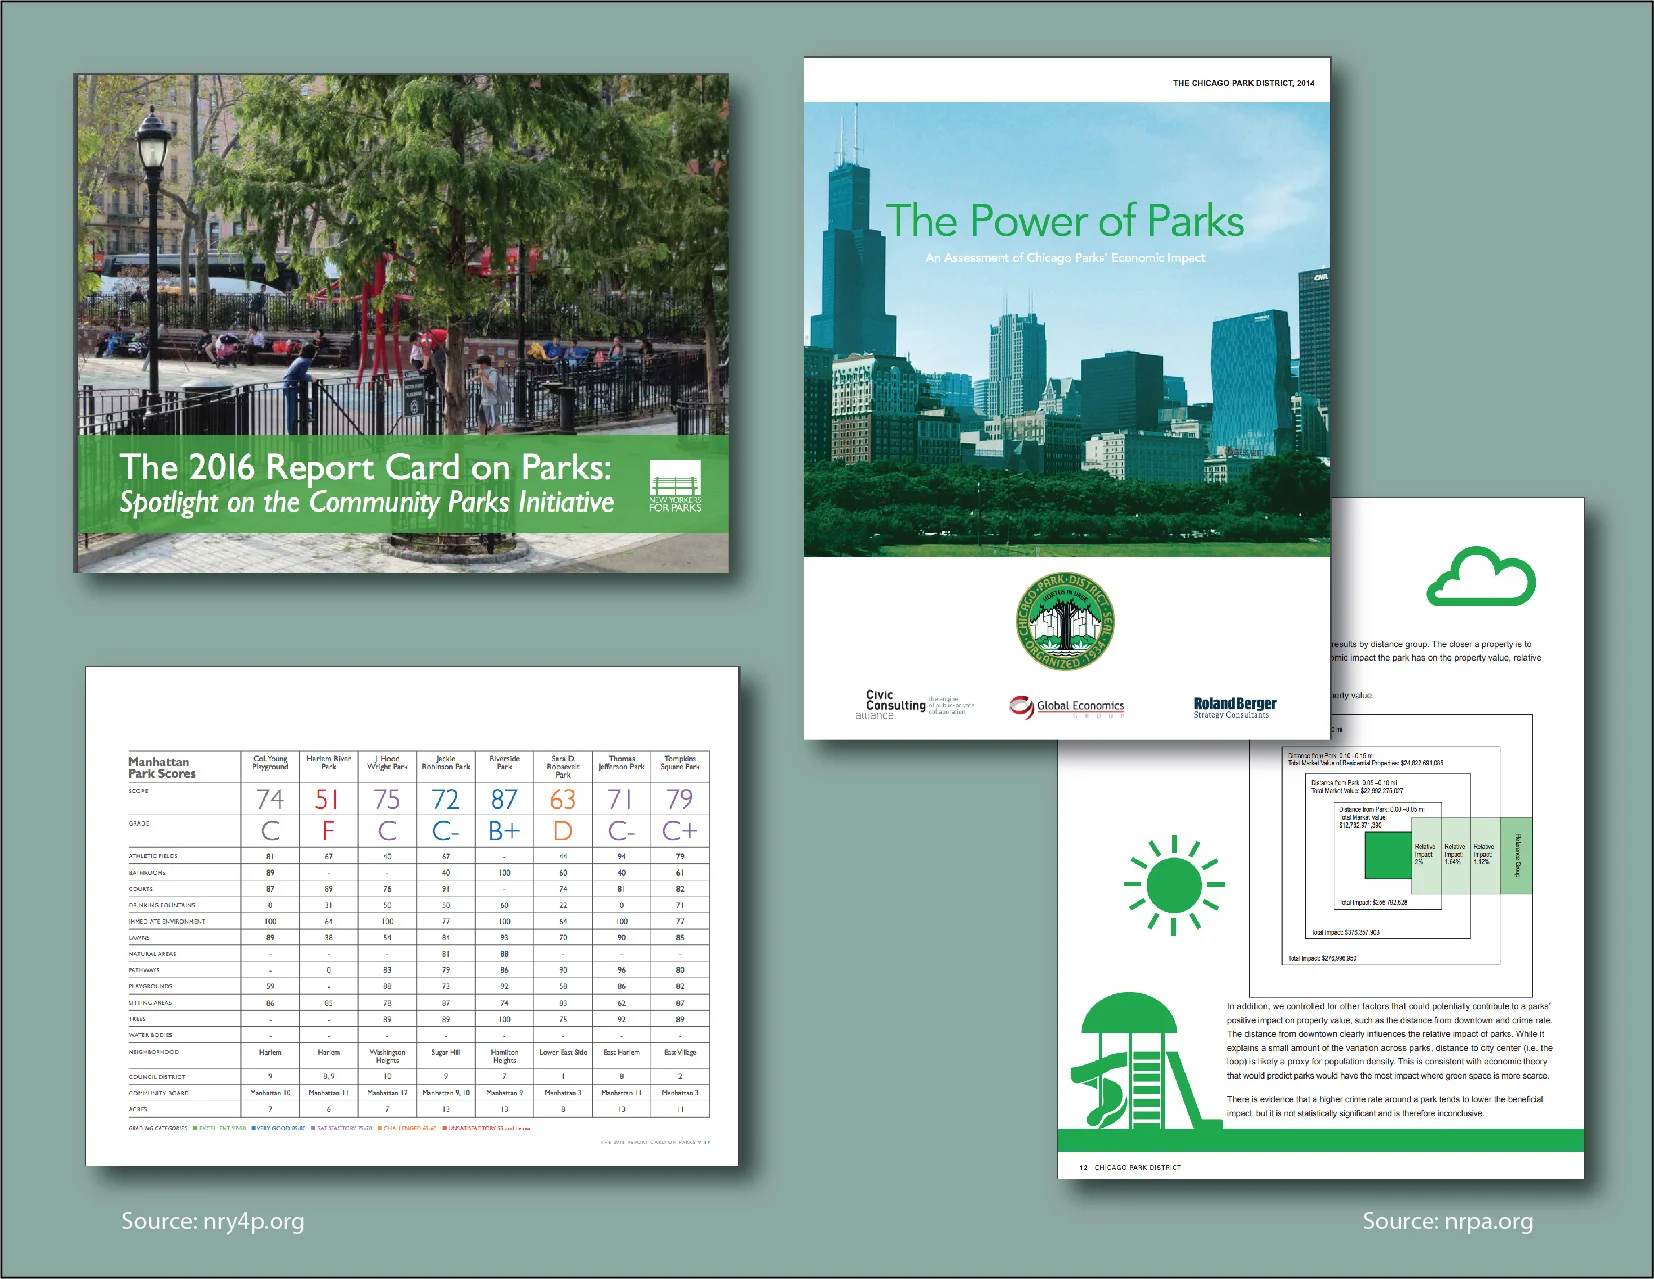Click the 'Manhattan Park Scores' table title
Screen dimensions: 1654x1279
[162, 767]
